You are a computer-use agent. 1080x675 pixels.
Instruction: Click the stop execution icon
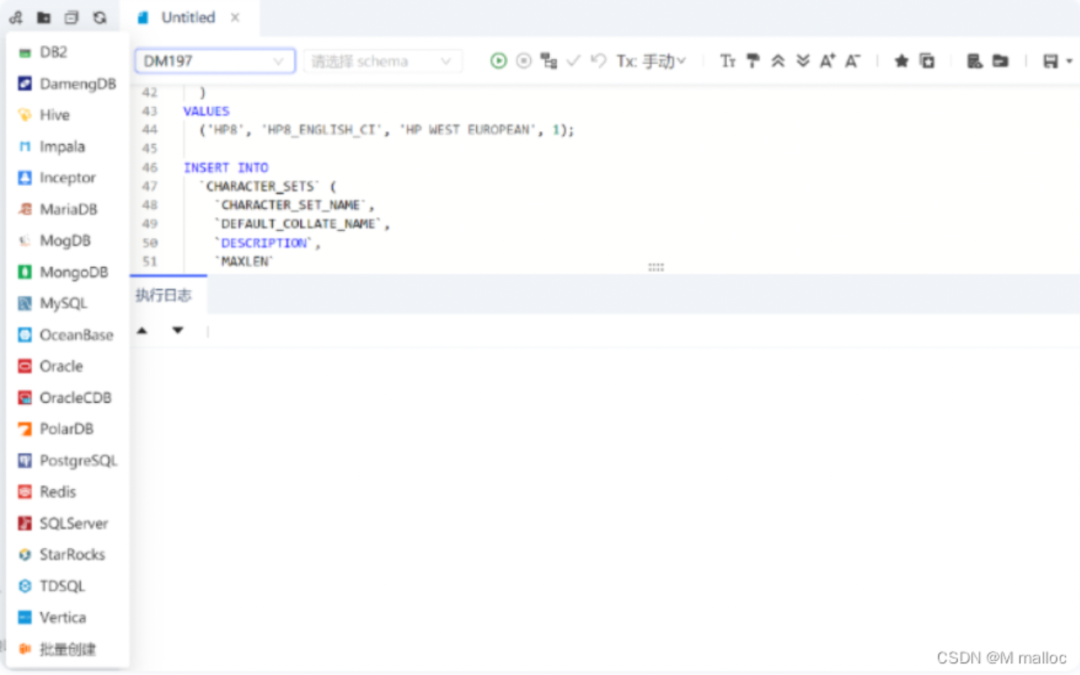tap(523, 61)
